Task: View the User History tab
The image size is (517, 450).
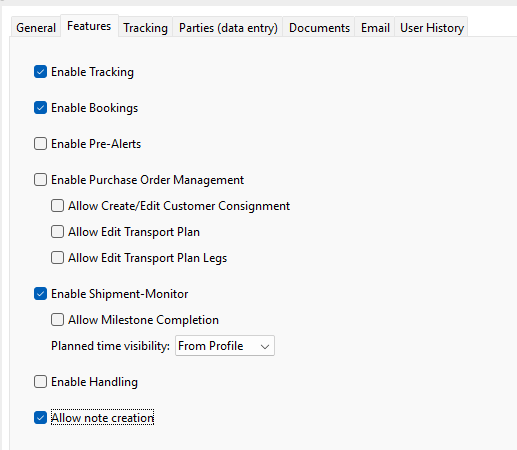Action: tap(432, 28)
